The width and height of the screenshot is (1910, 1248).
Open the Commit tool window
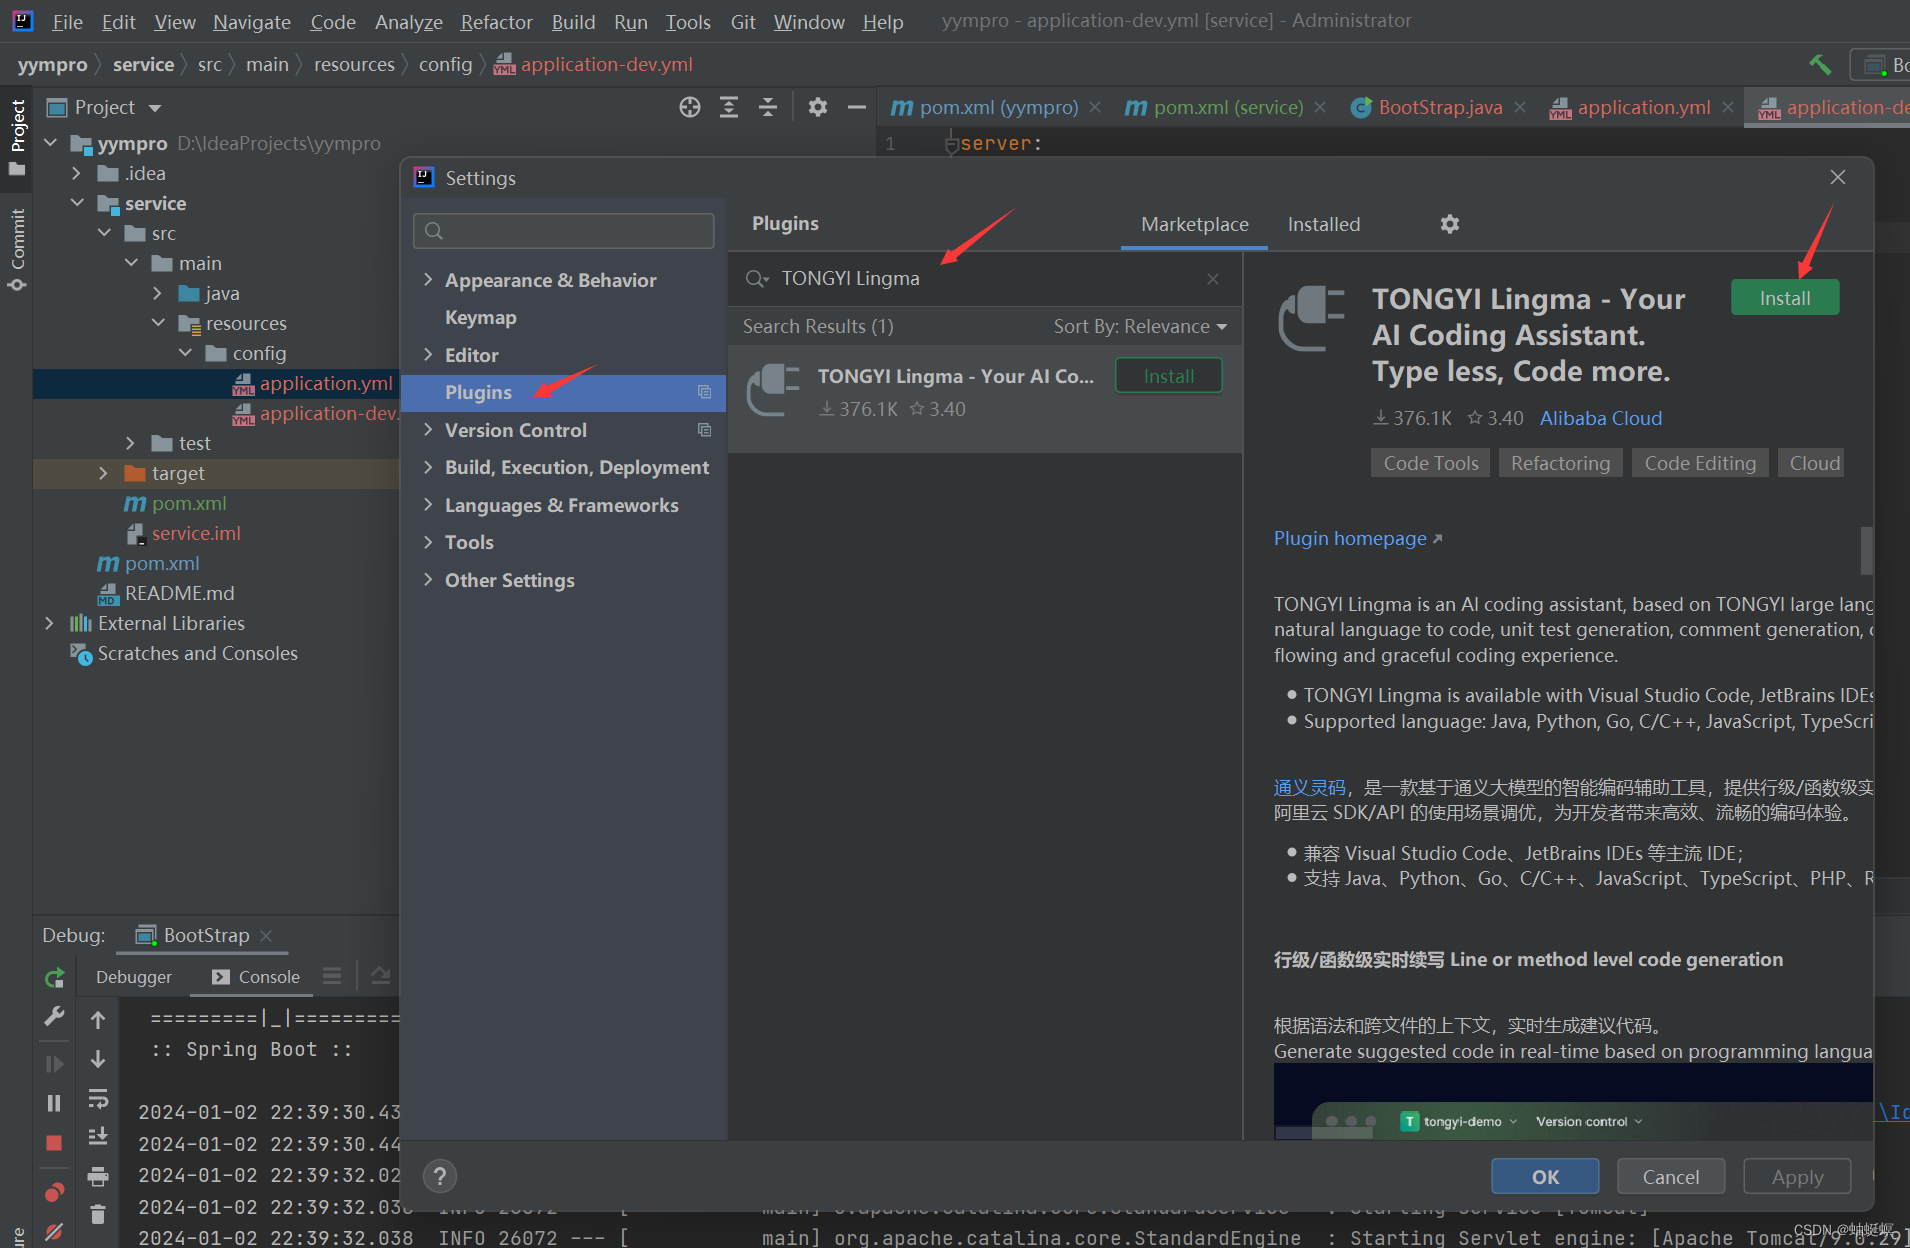[x=17, y=249]
